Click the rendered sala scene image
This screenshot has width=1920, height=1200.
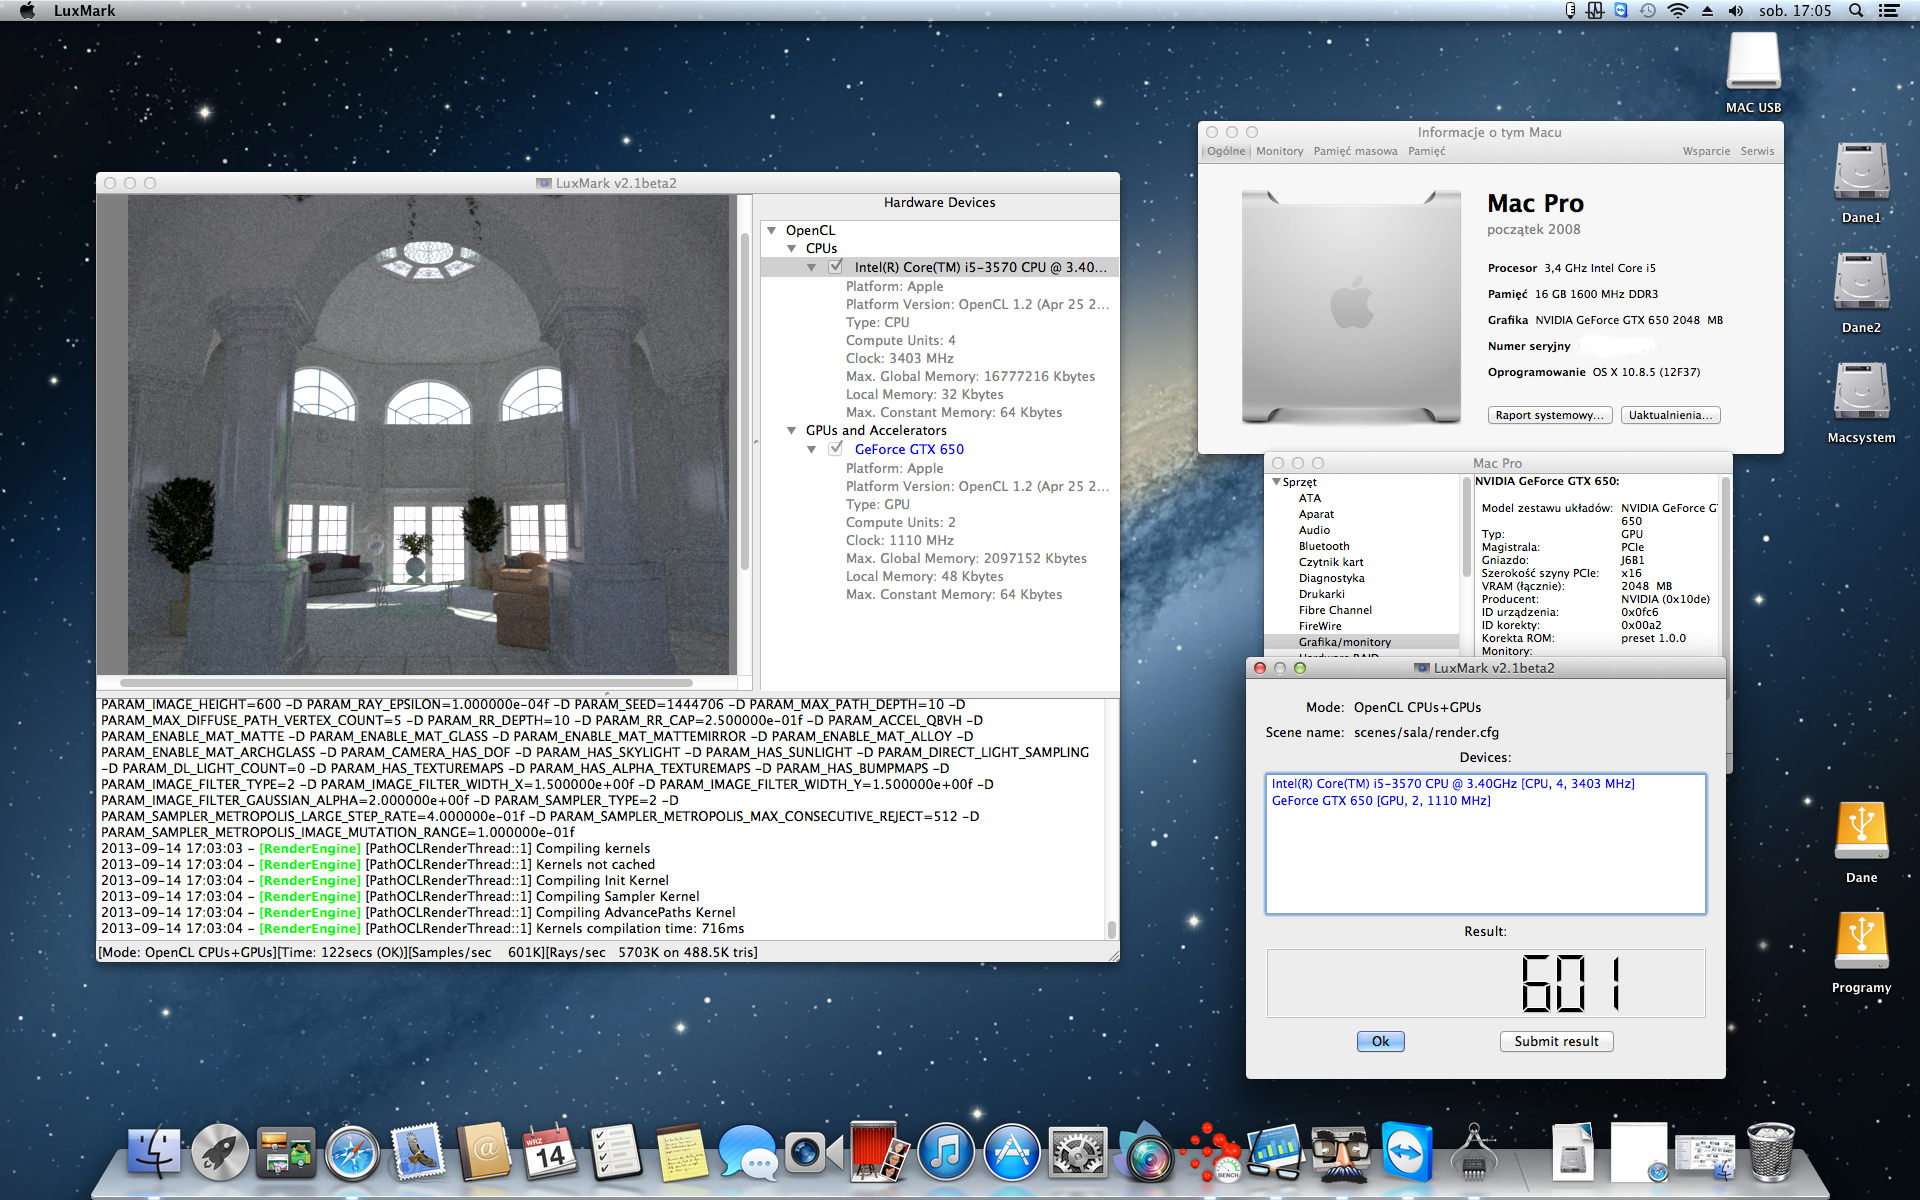(429, 435)
